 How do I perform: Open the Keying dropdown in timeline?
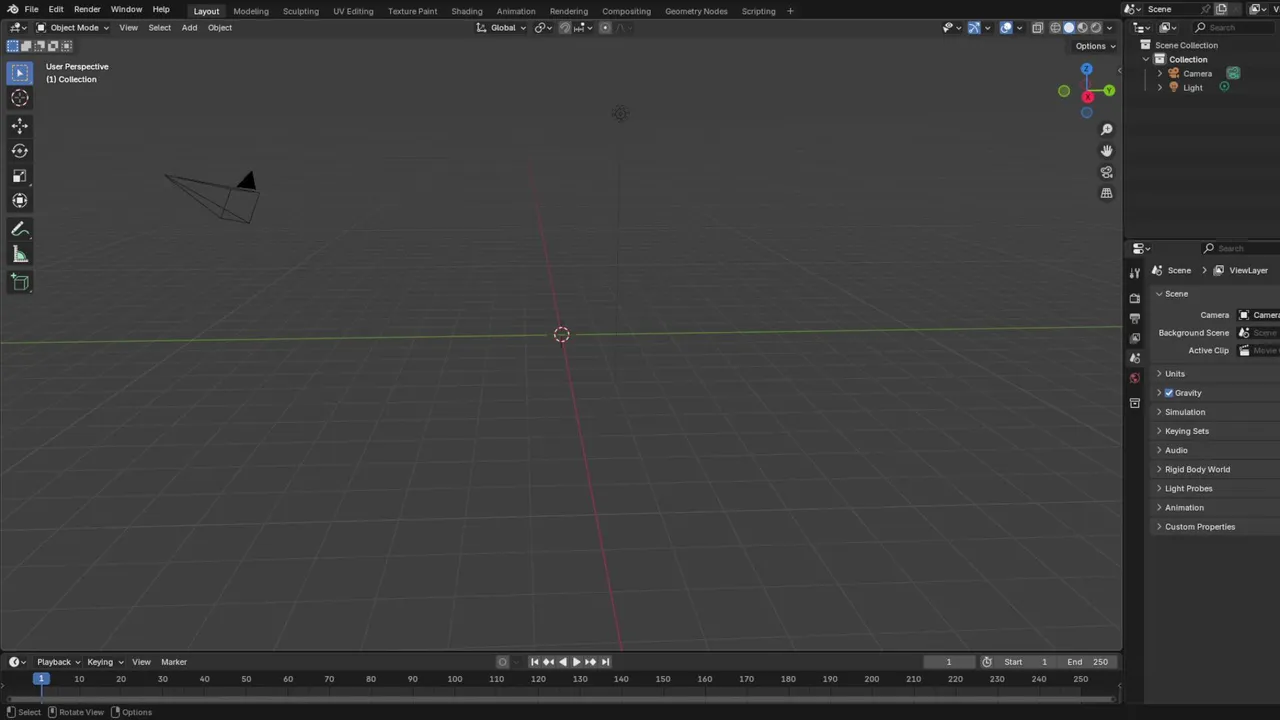105,662
